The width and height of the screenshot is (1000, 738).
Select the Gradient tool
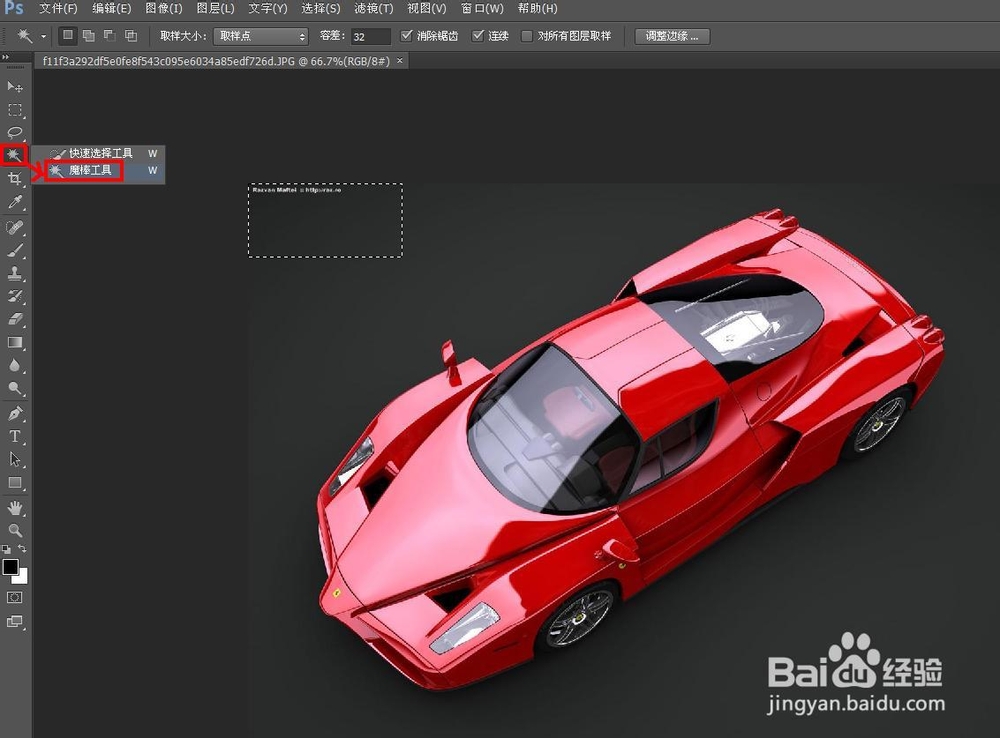15,343
